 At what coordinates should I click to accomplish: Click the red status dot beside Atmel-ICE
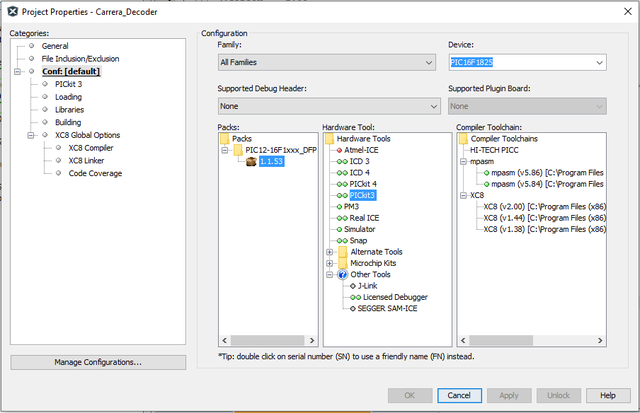[339, 150]
